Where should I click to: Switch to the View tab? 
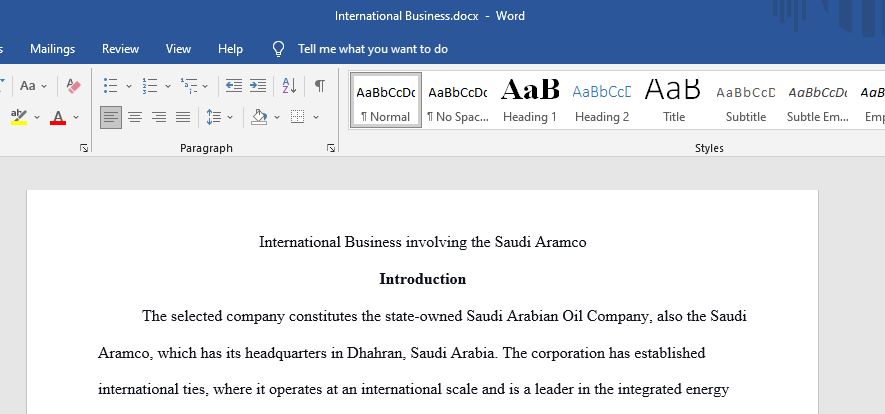(178, 49)
